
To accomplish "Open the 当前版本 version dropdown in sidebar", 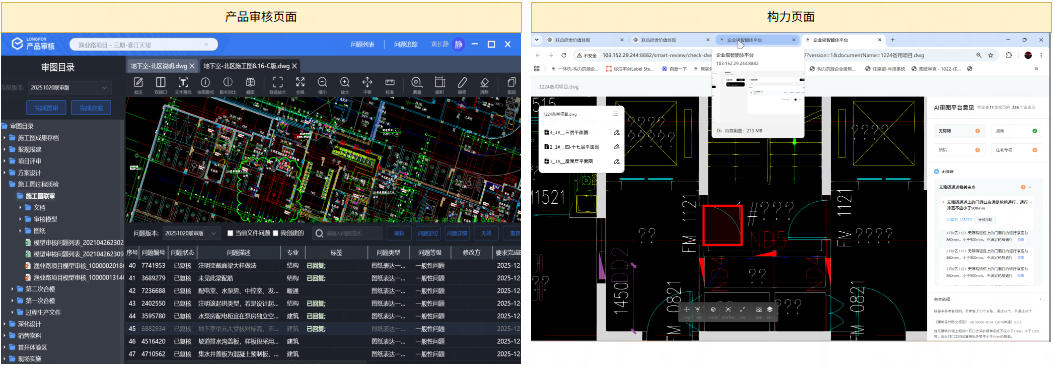I will (69, 87).
